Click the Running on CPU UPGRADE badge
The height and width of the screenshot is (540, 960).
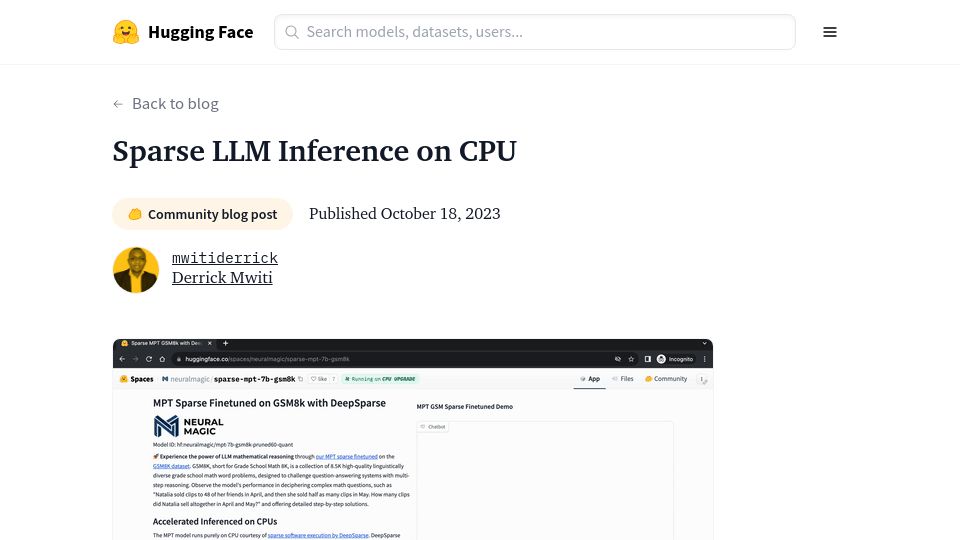[x=380, y=379]
